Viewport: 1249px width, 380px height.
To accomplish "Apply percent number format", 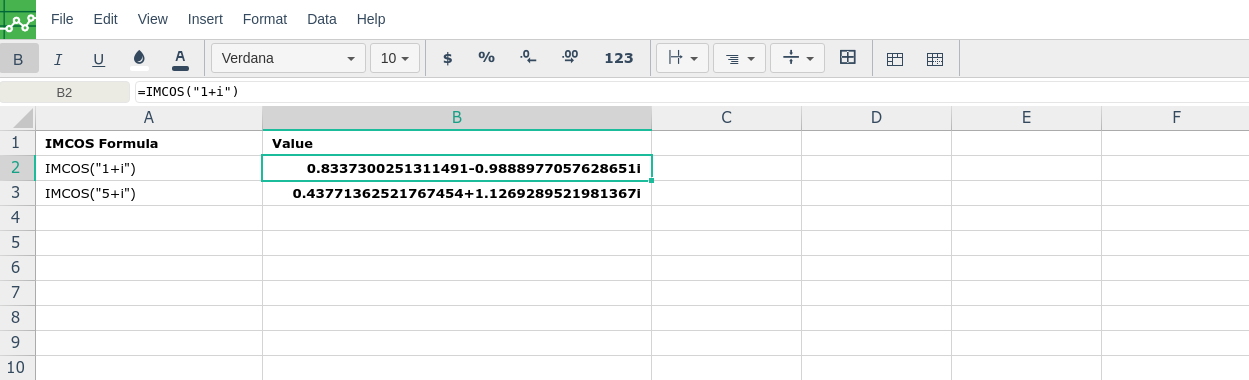I will pyautogui.click(x=486, y=58).
